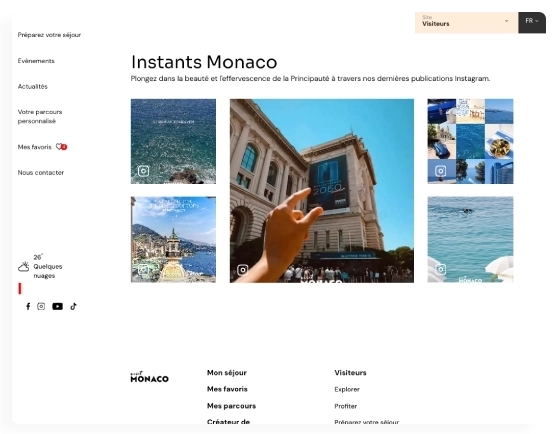Open Préparez votre séjour sidebar menu
556x434 pixels.
click(x=49, y=35)
